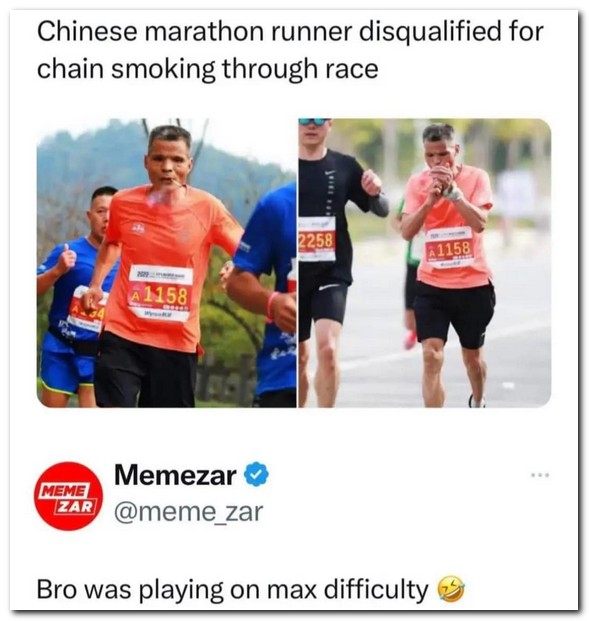This screenshot has height=621, width=589.
Task: Click the sunglasses on black-shirt runner
Action: [314, 121]
